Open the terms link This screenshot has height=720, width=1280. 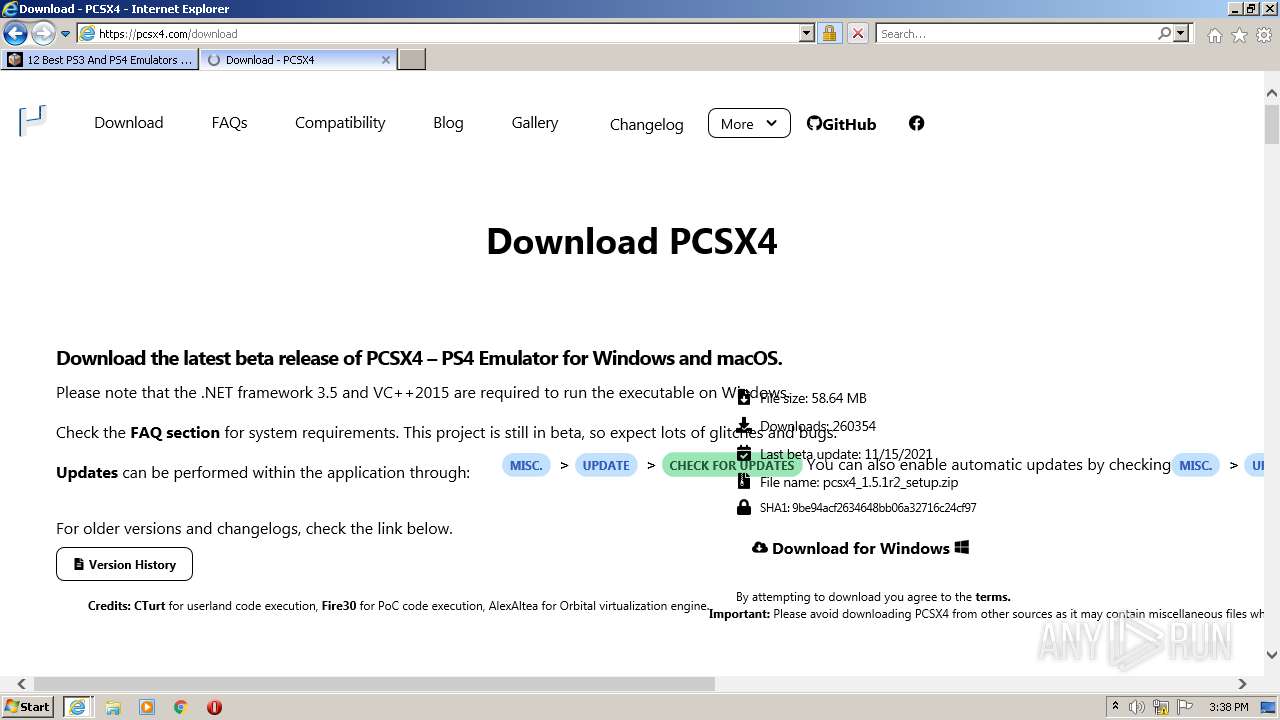click(993, 596)
